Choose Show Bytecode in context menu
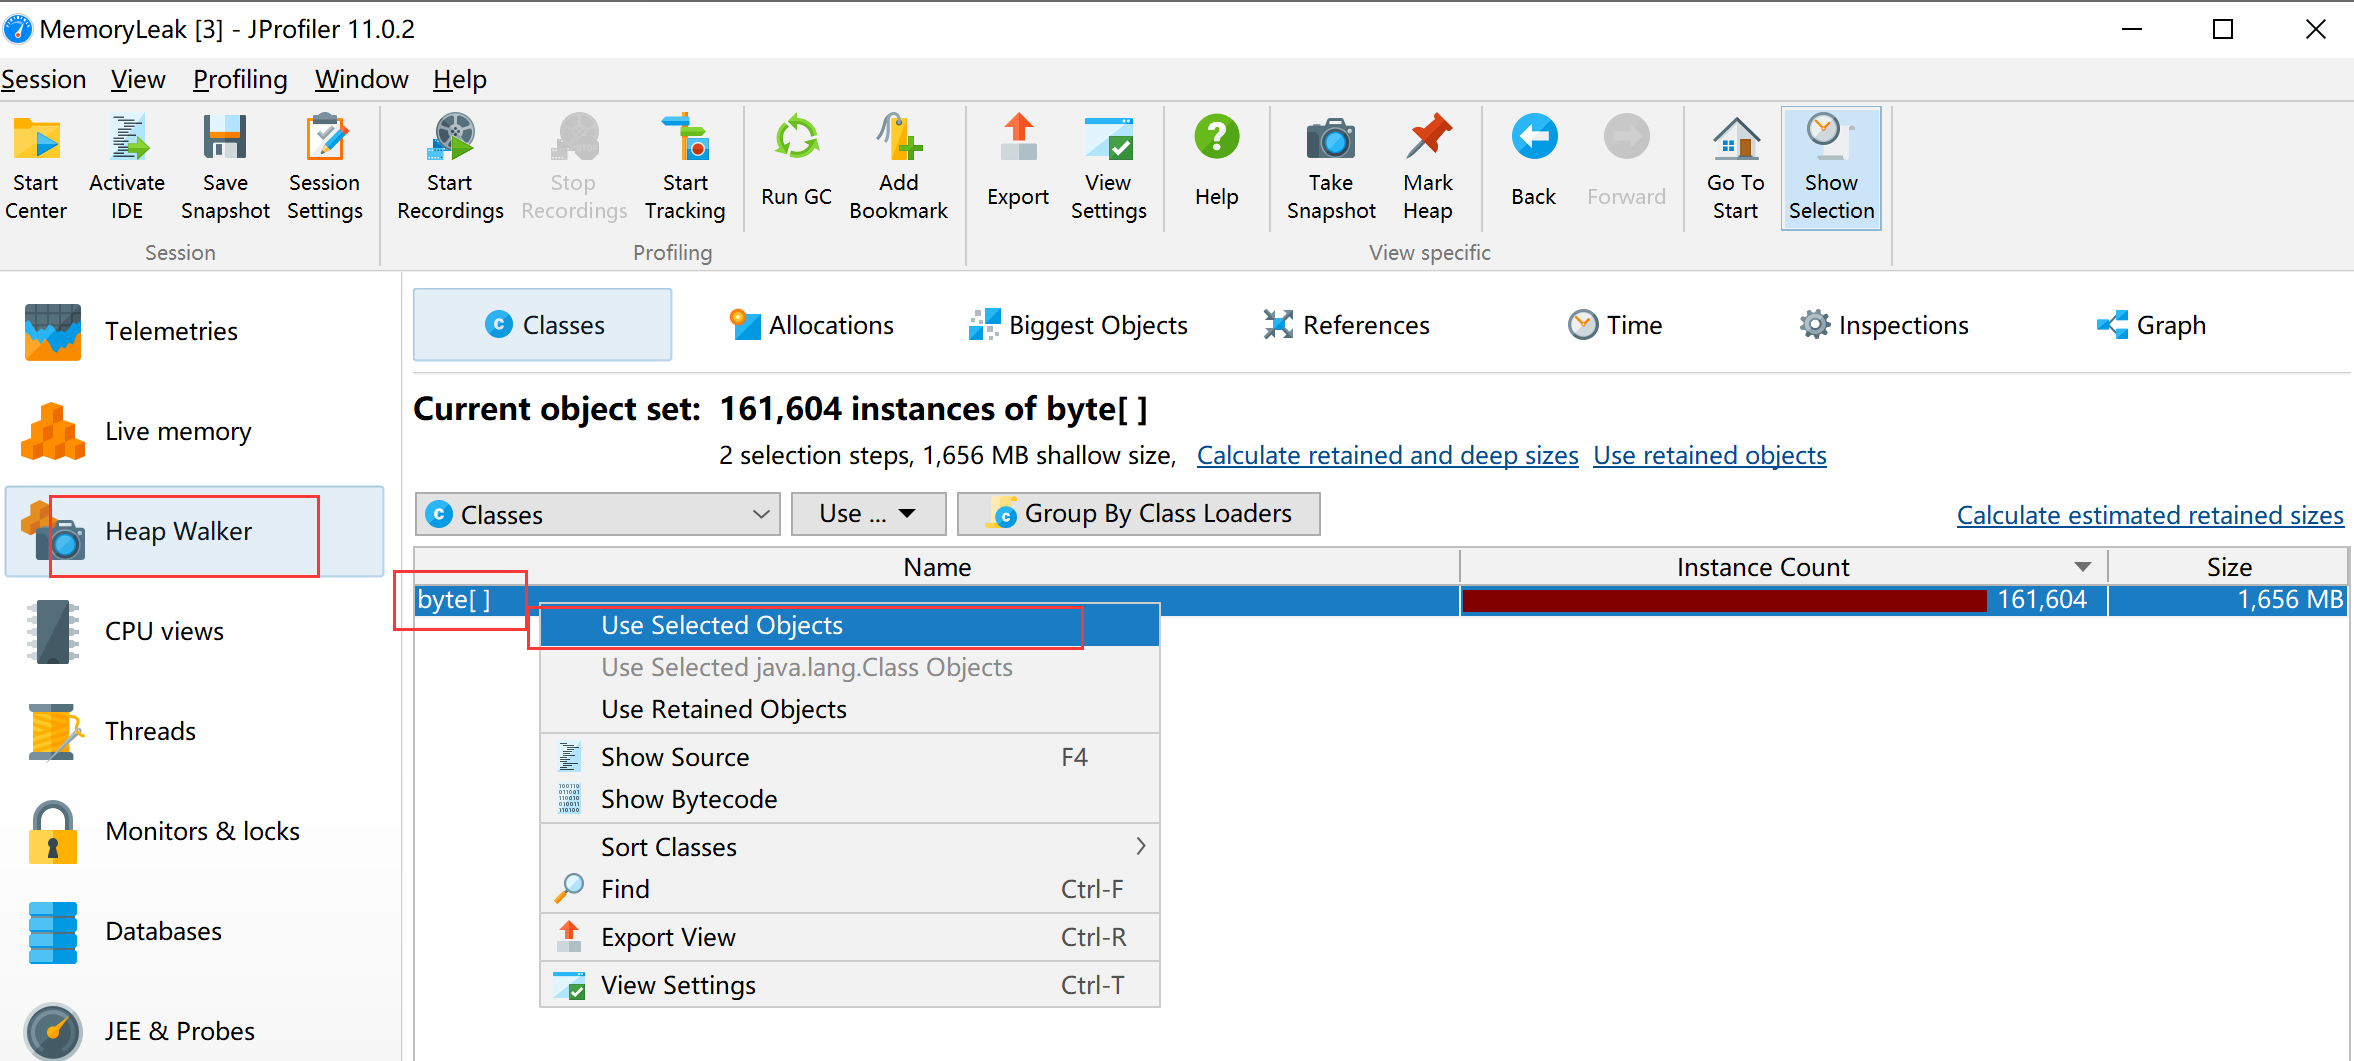This screenshot has height=1061, width=2354. 850,799
